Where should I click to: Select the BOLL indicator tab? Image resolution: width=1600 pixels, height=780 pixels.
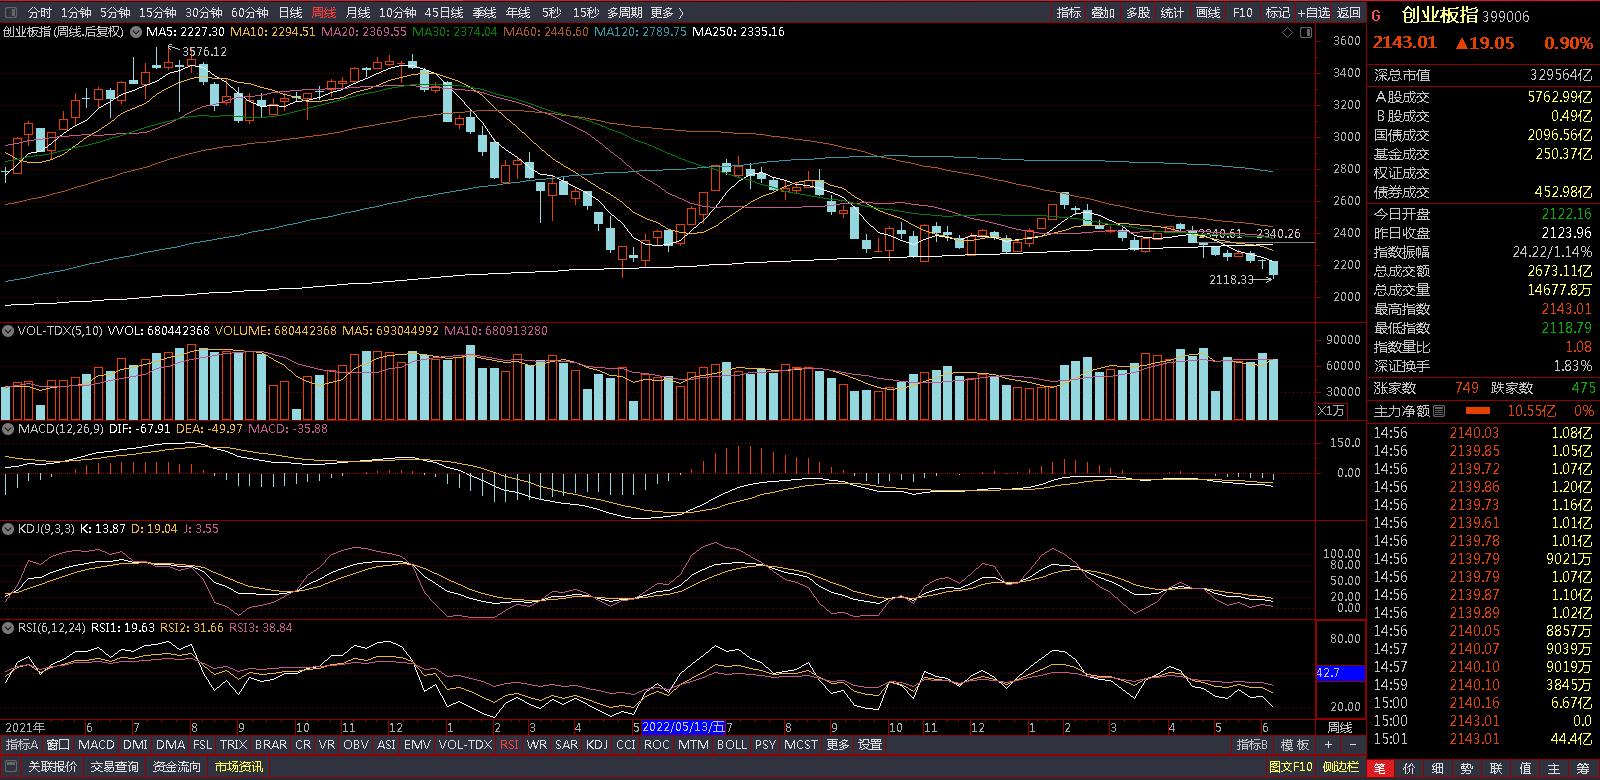pyautogui.click(x=732, y=745)
